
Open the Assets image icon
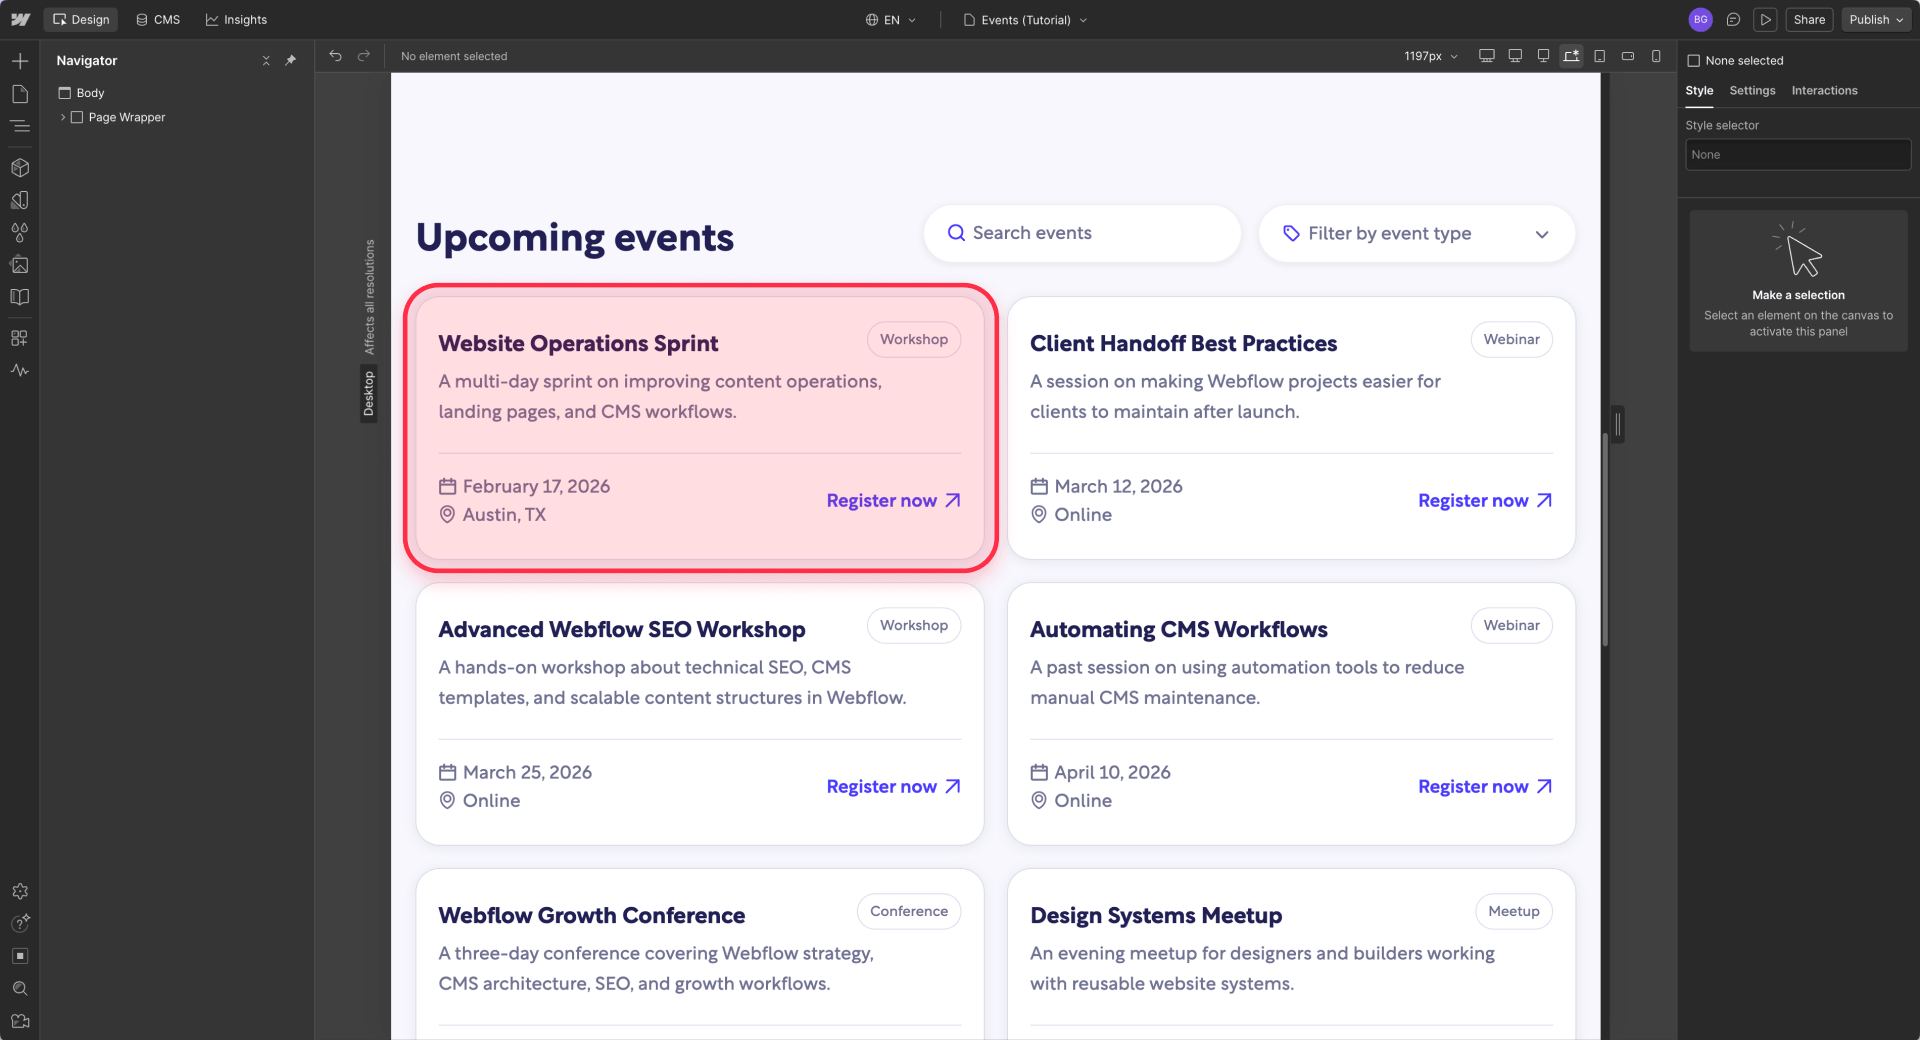click(x=20, y=264)
